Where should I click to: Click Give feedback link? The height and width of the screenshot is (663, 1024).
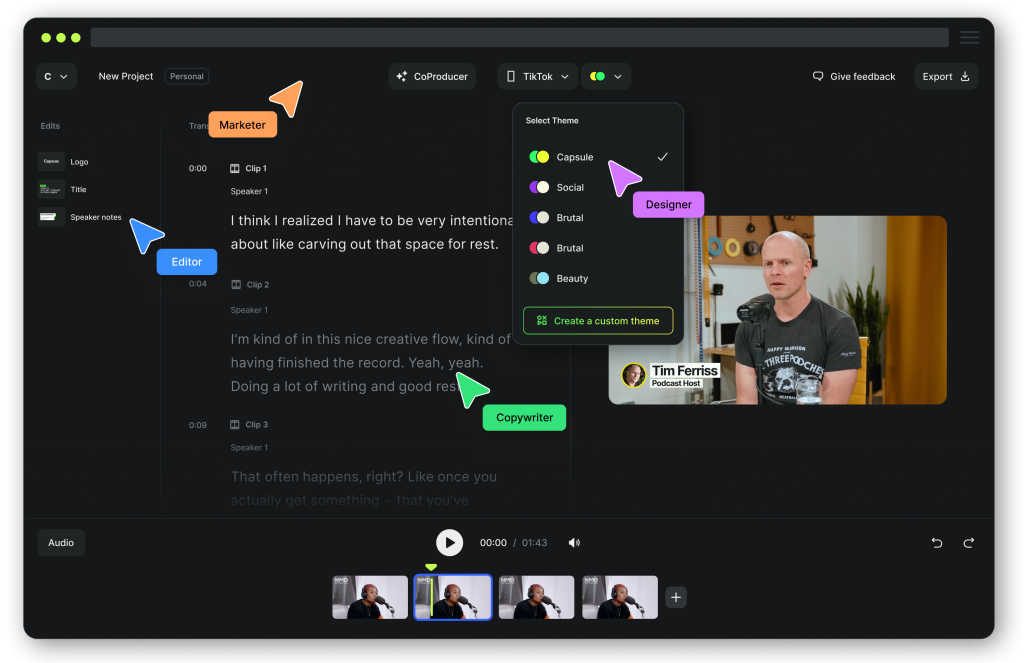[x=854, y=77]
